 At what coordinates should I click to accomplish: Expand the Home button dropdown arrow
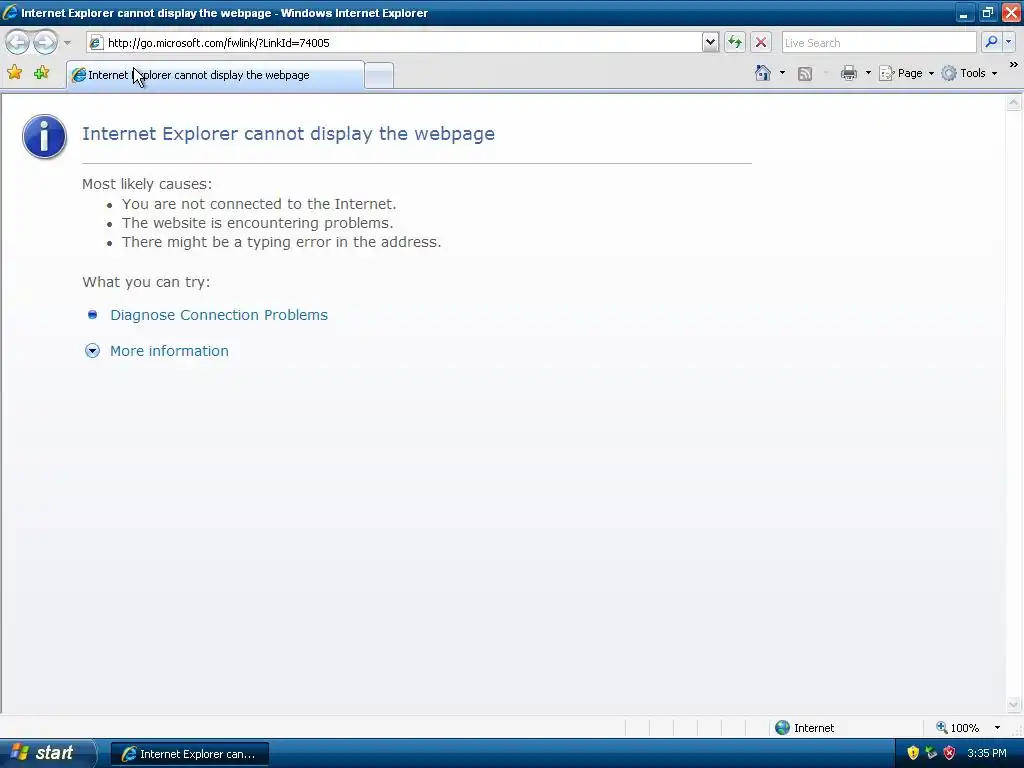pos(782,73)
